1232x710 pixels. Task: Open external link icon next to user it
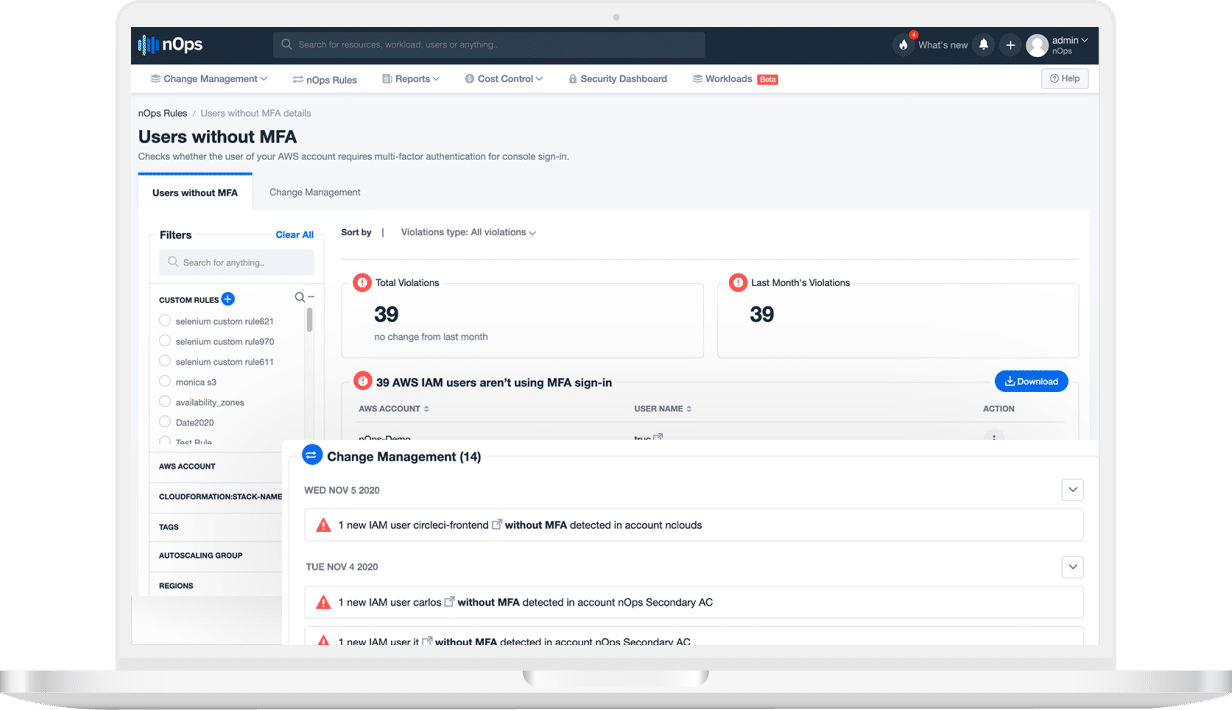click(427, 640)
